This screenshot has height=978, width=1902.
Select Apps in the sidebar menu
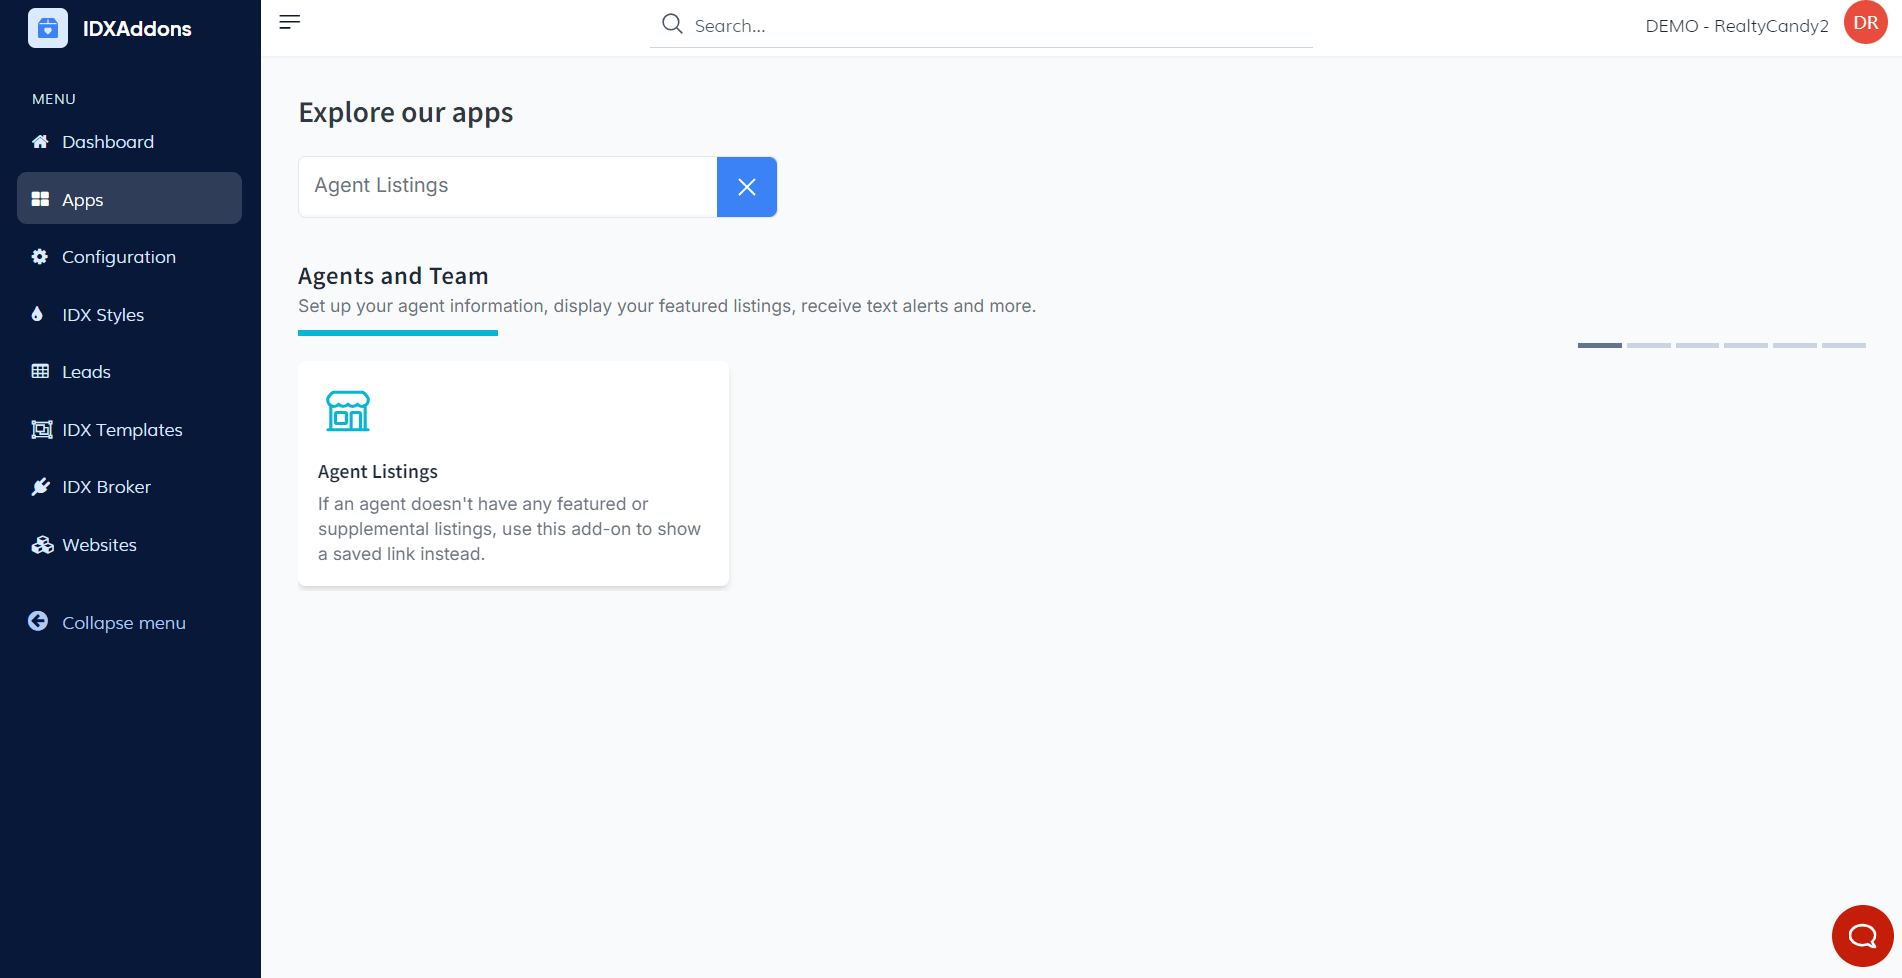[x=83, y=200]
